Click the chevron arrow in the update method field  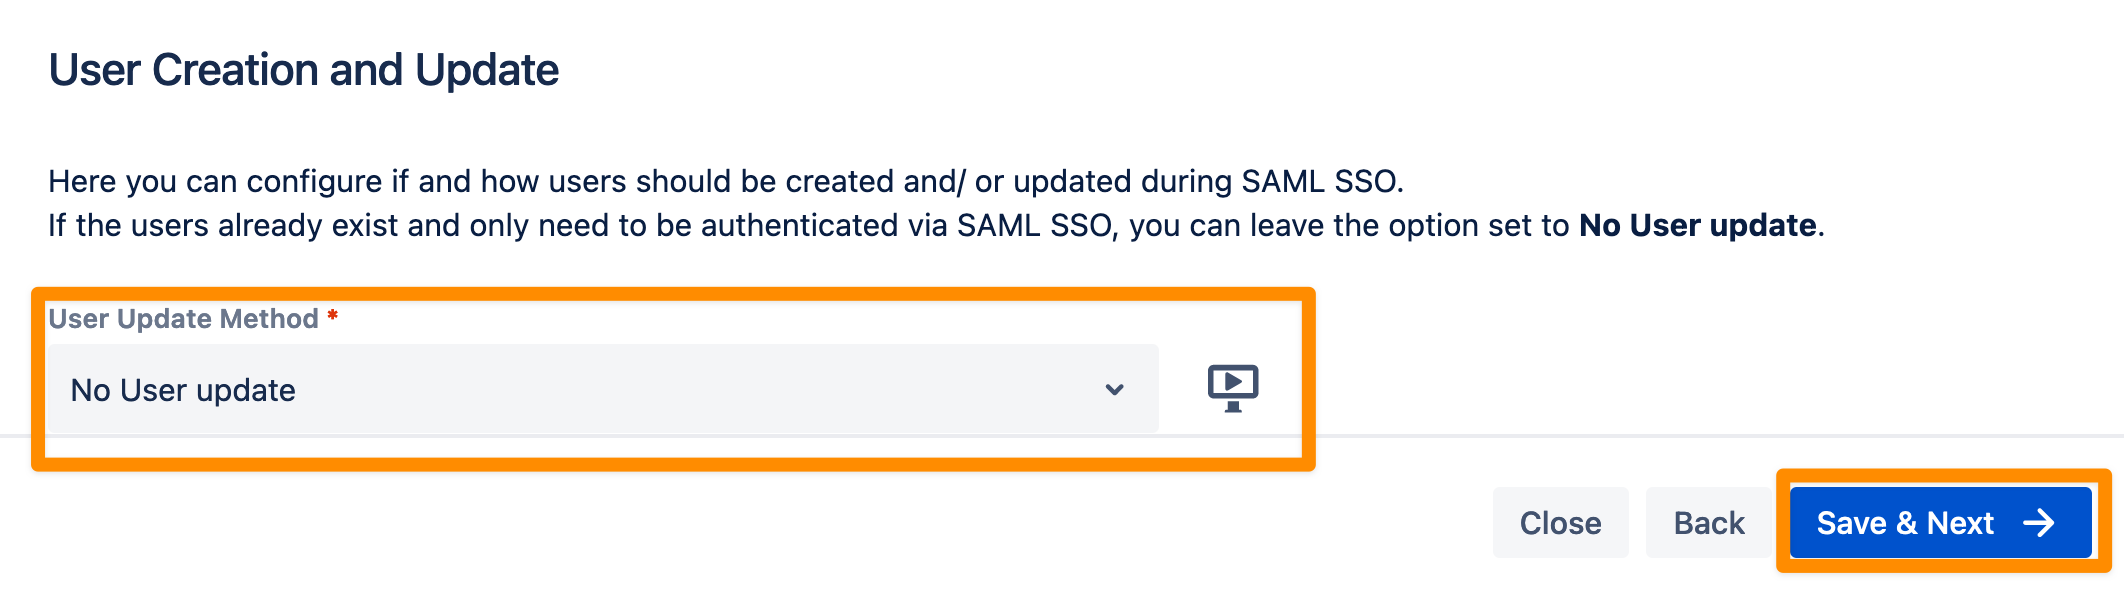tap(1115, 390)
